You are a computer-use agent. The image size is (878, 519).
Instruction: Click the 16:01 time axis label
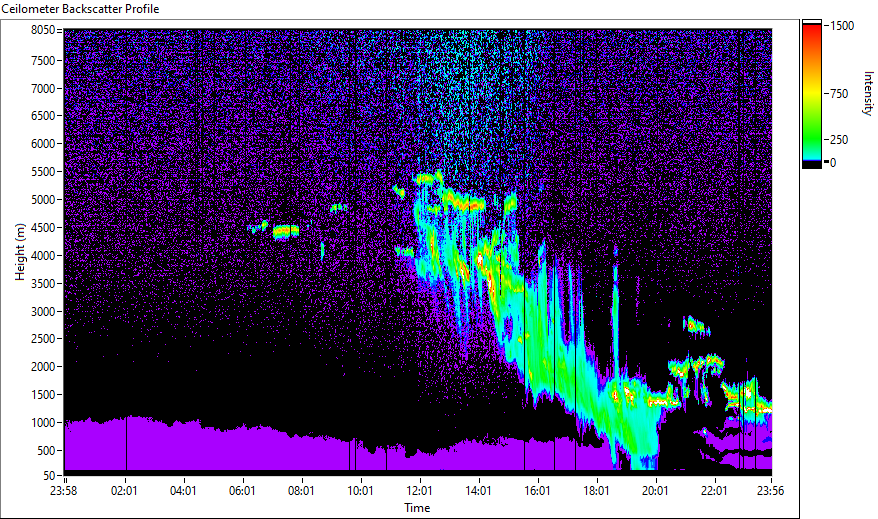[x=537, y=491]
